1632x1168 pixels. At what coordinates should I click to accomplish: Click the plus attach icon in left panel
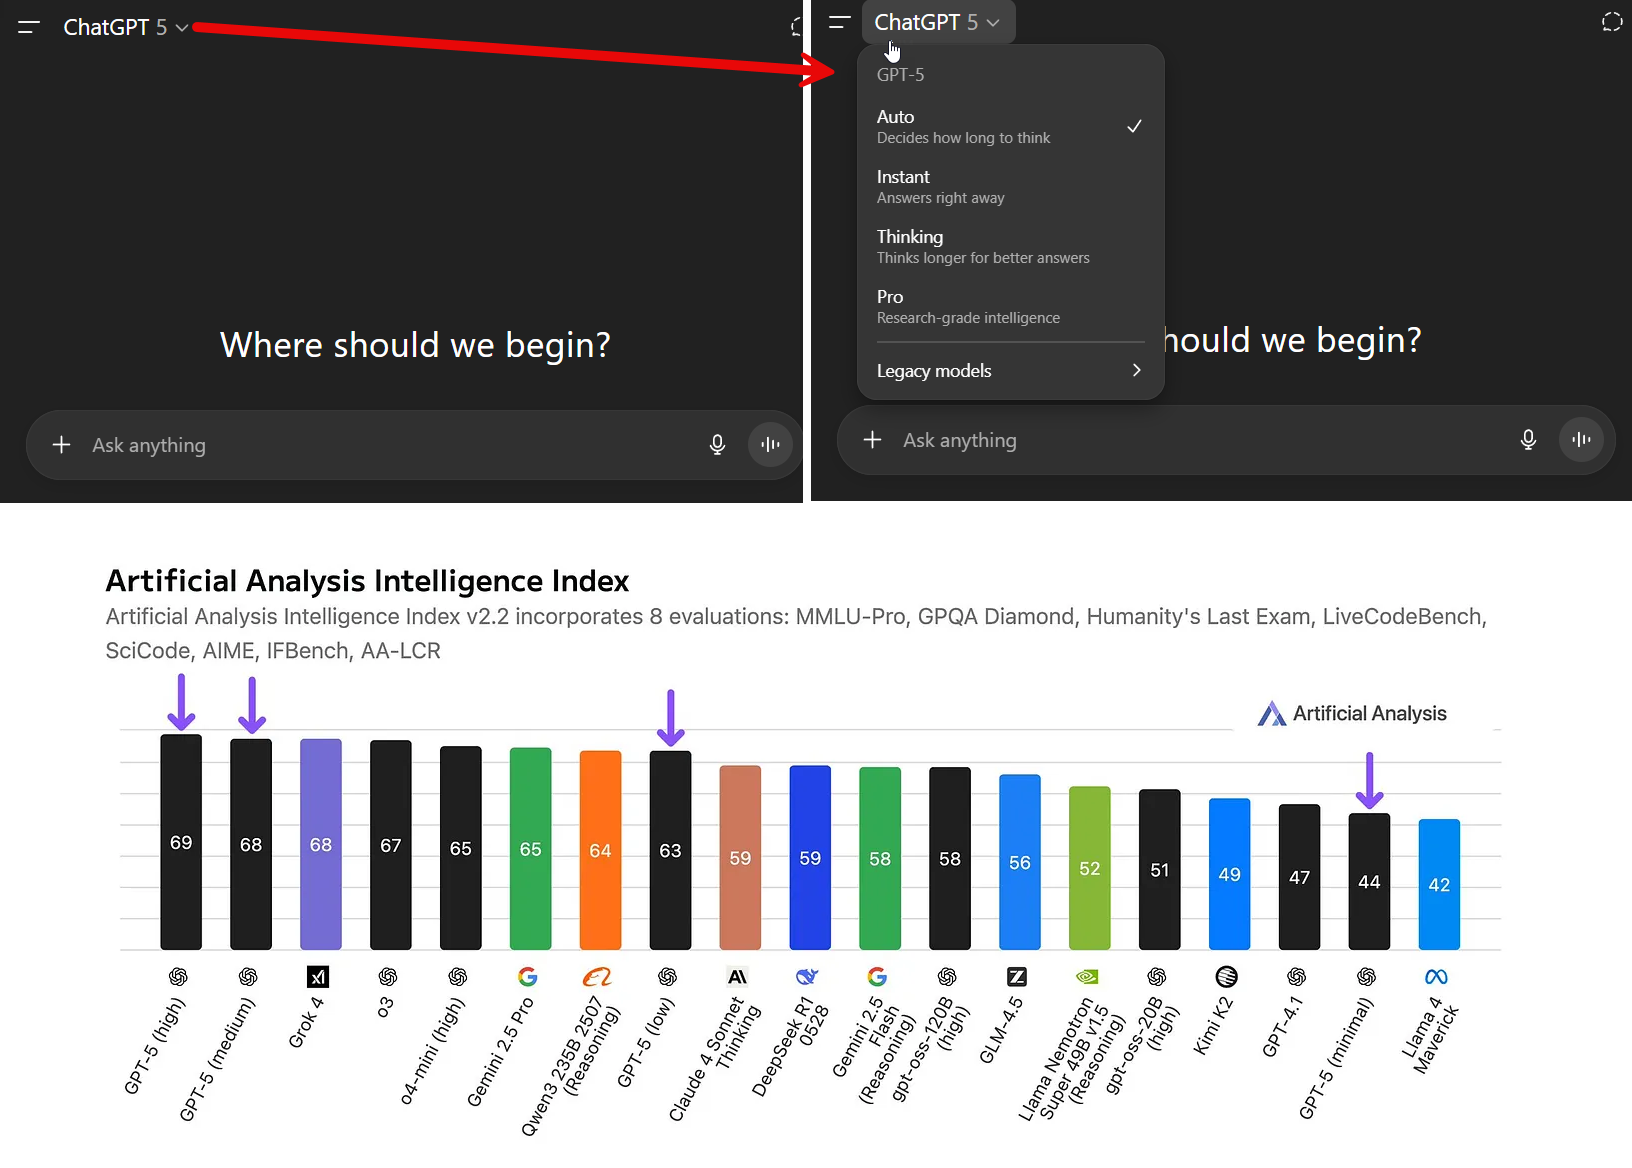click(62, 445)
